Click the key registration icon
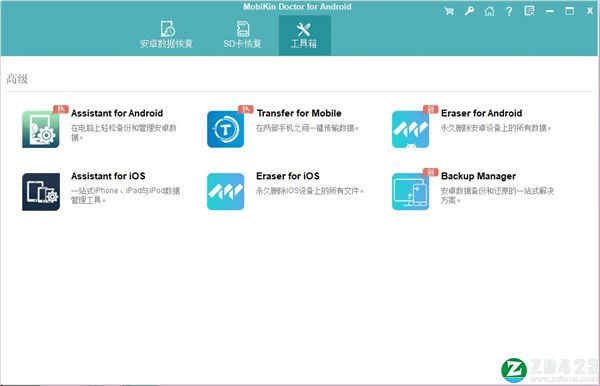The image size is (600, 386). [470, 11]
